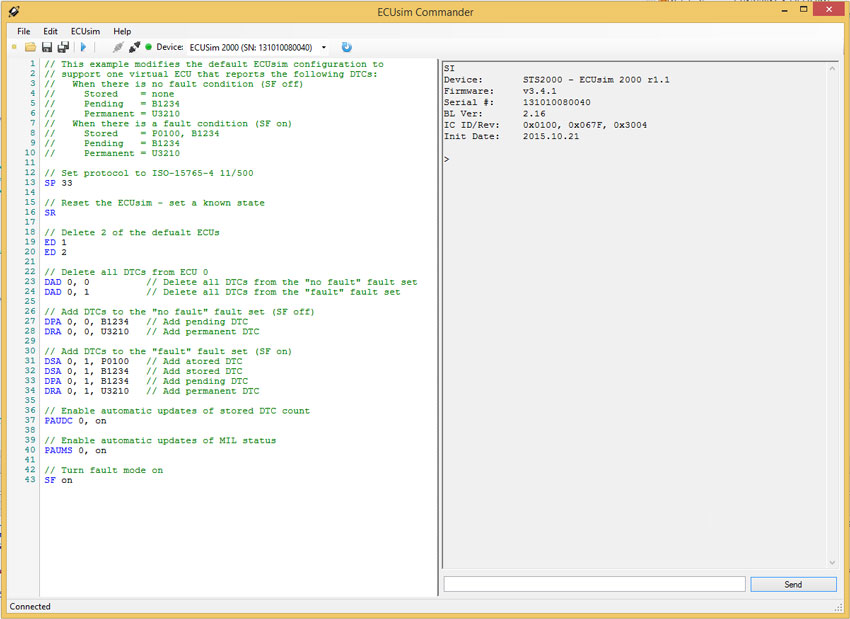This screenshot has height=619, width=850.
Task: Select the 'DRA 0, 0, U3210' line
Action: tap(87, 332)
